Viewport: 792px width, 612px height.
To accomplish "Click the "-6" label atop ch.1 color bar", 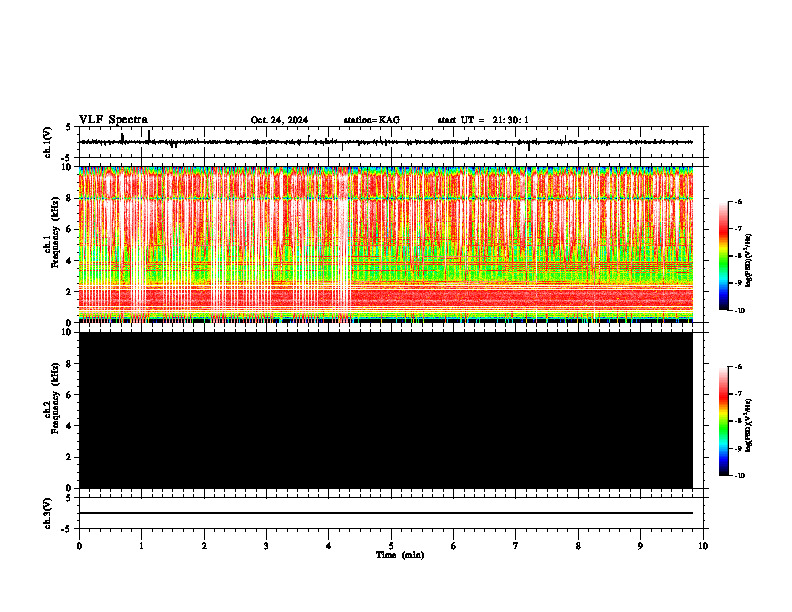I will [738, 202].
